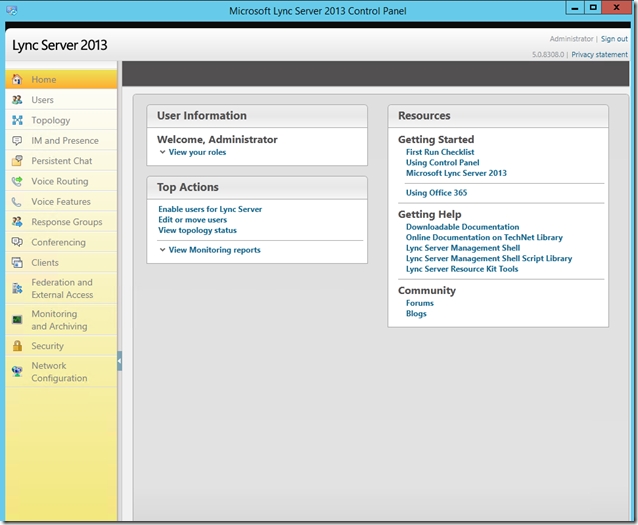Click the Lync Control Panel title bar icon
The image size is (638, 525).
pos(11,11)
